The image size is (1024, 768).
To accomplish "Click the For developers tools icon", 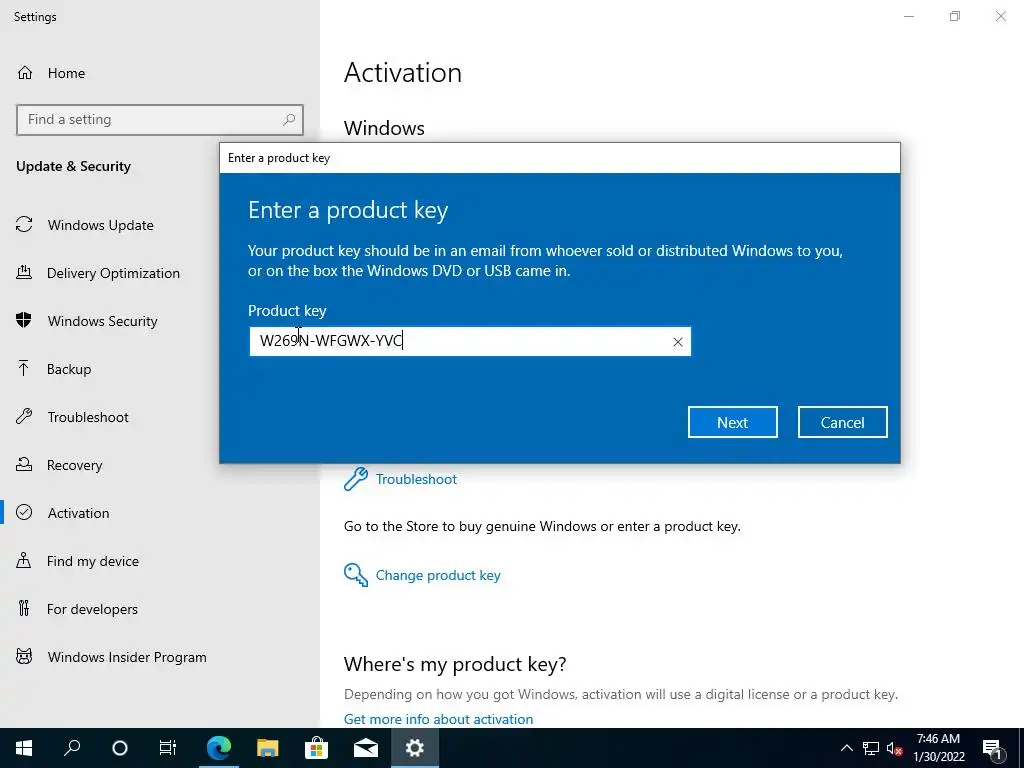I will [24, 608].
